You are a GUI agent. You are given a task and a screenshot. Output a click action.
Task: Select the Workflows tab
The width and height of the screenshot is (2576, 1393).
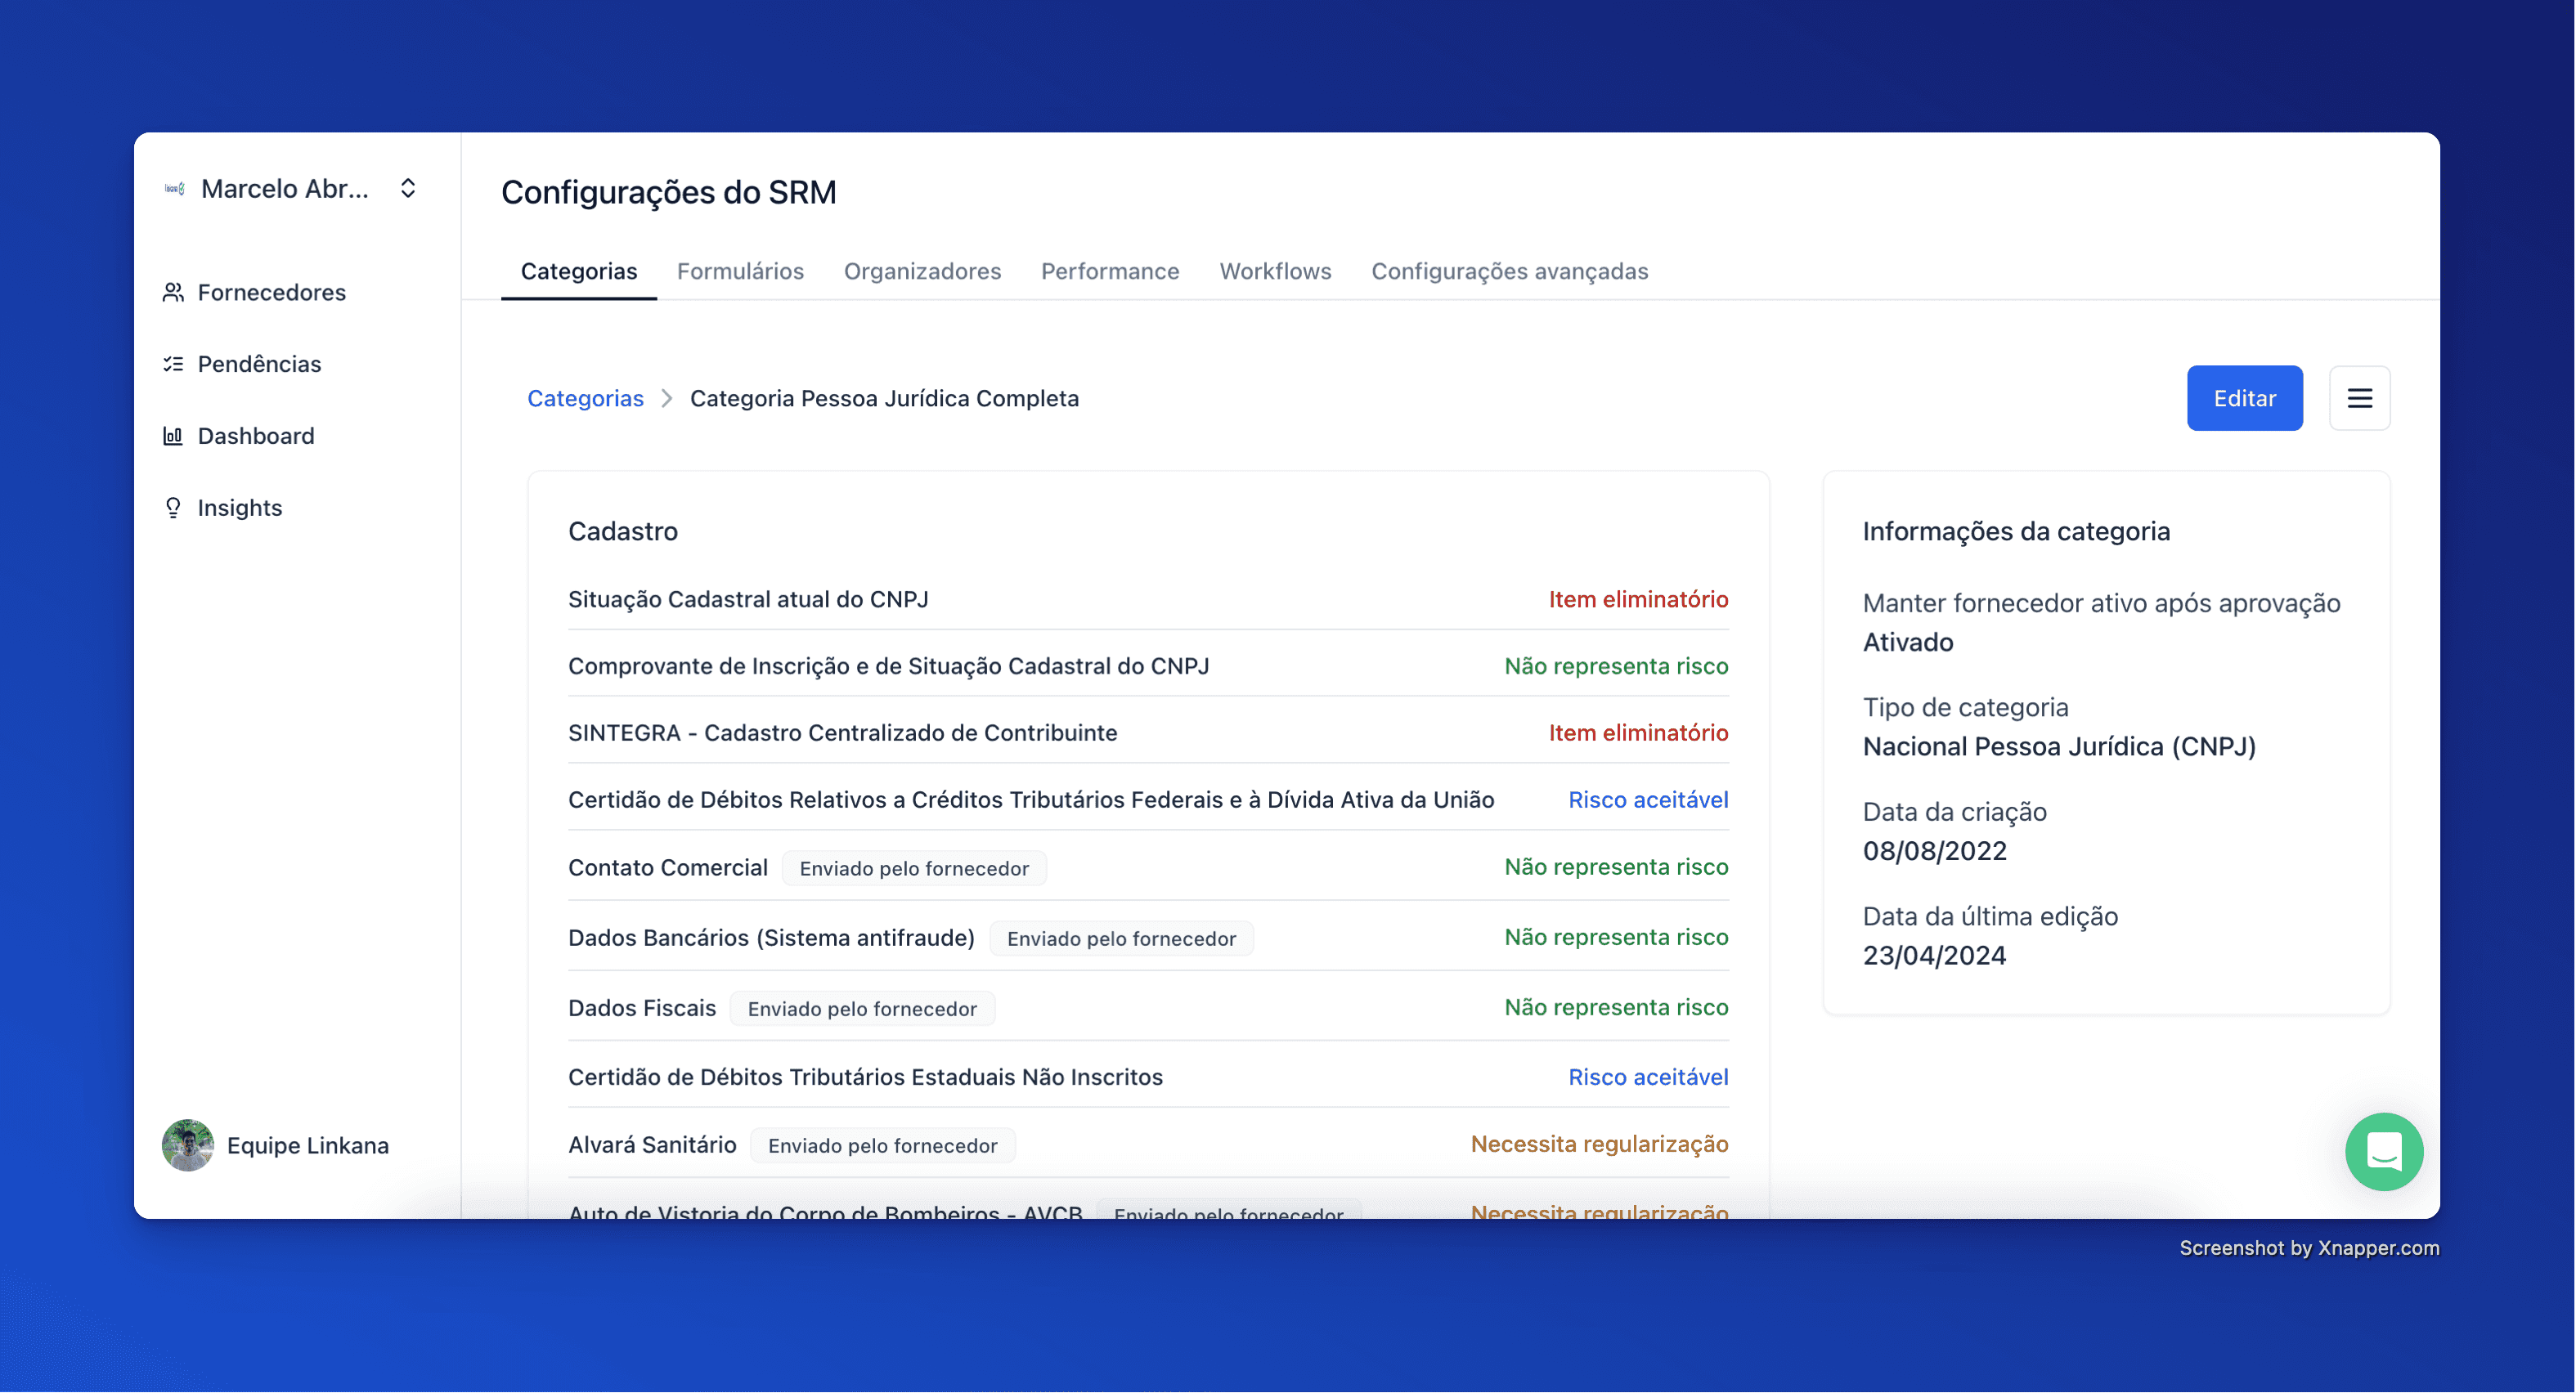click(1275, 271)
